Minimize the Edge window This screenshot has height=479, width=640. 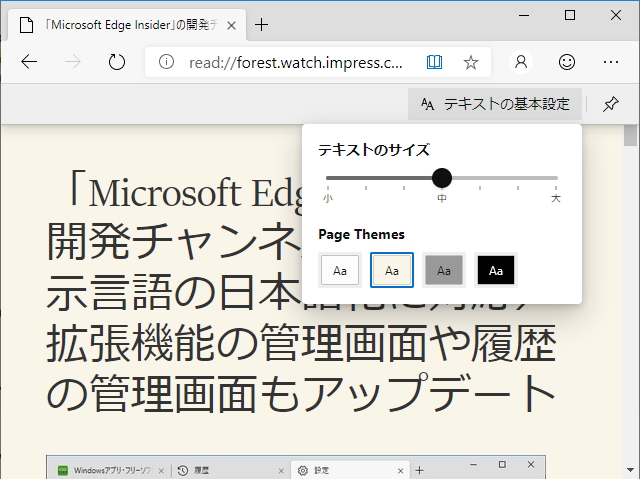coord(524,16)
